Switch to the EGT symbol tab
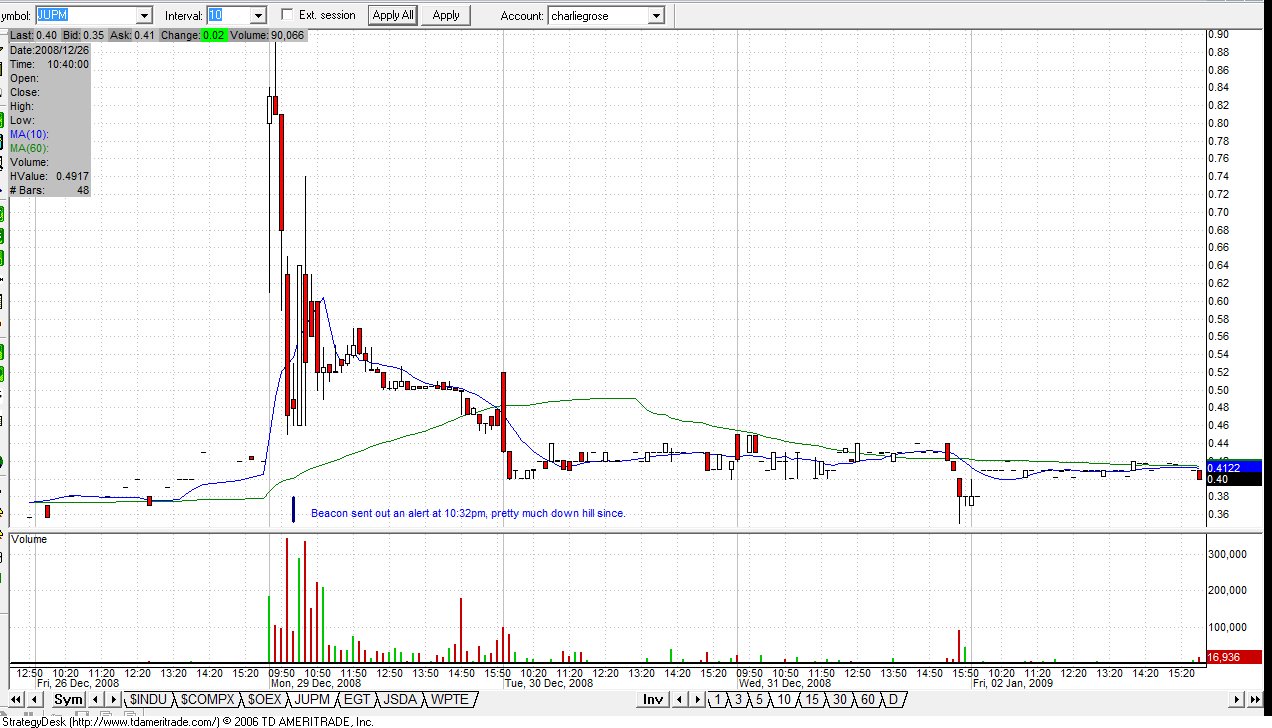The height and width of the screenshot is (728, 1272). (x=356, y=700)
